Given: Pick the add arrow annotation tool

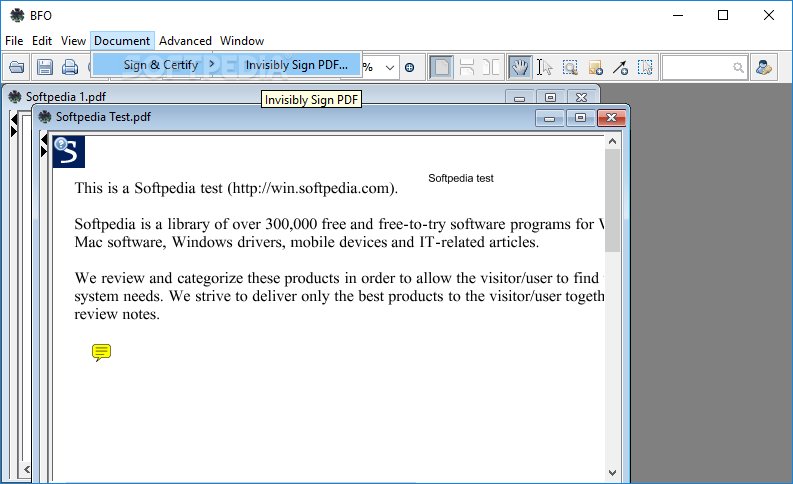Looking at the screenshot, I should click(620, 67).
